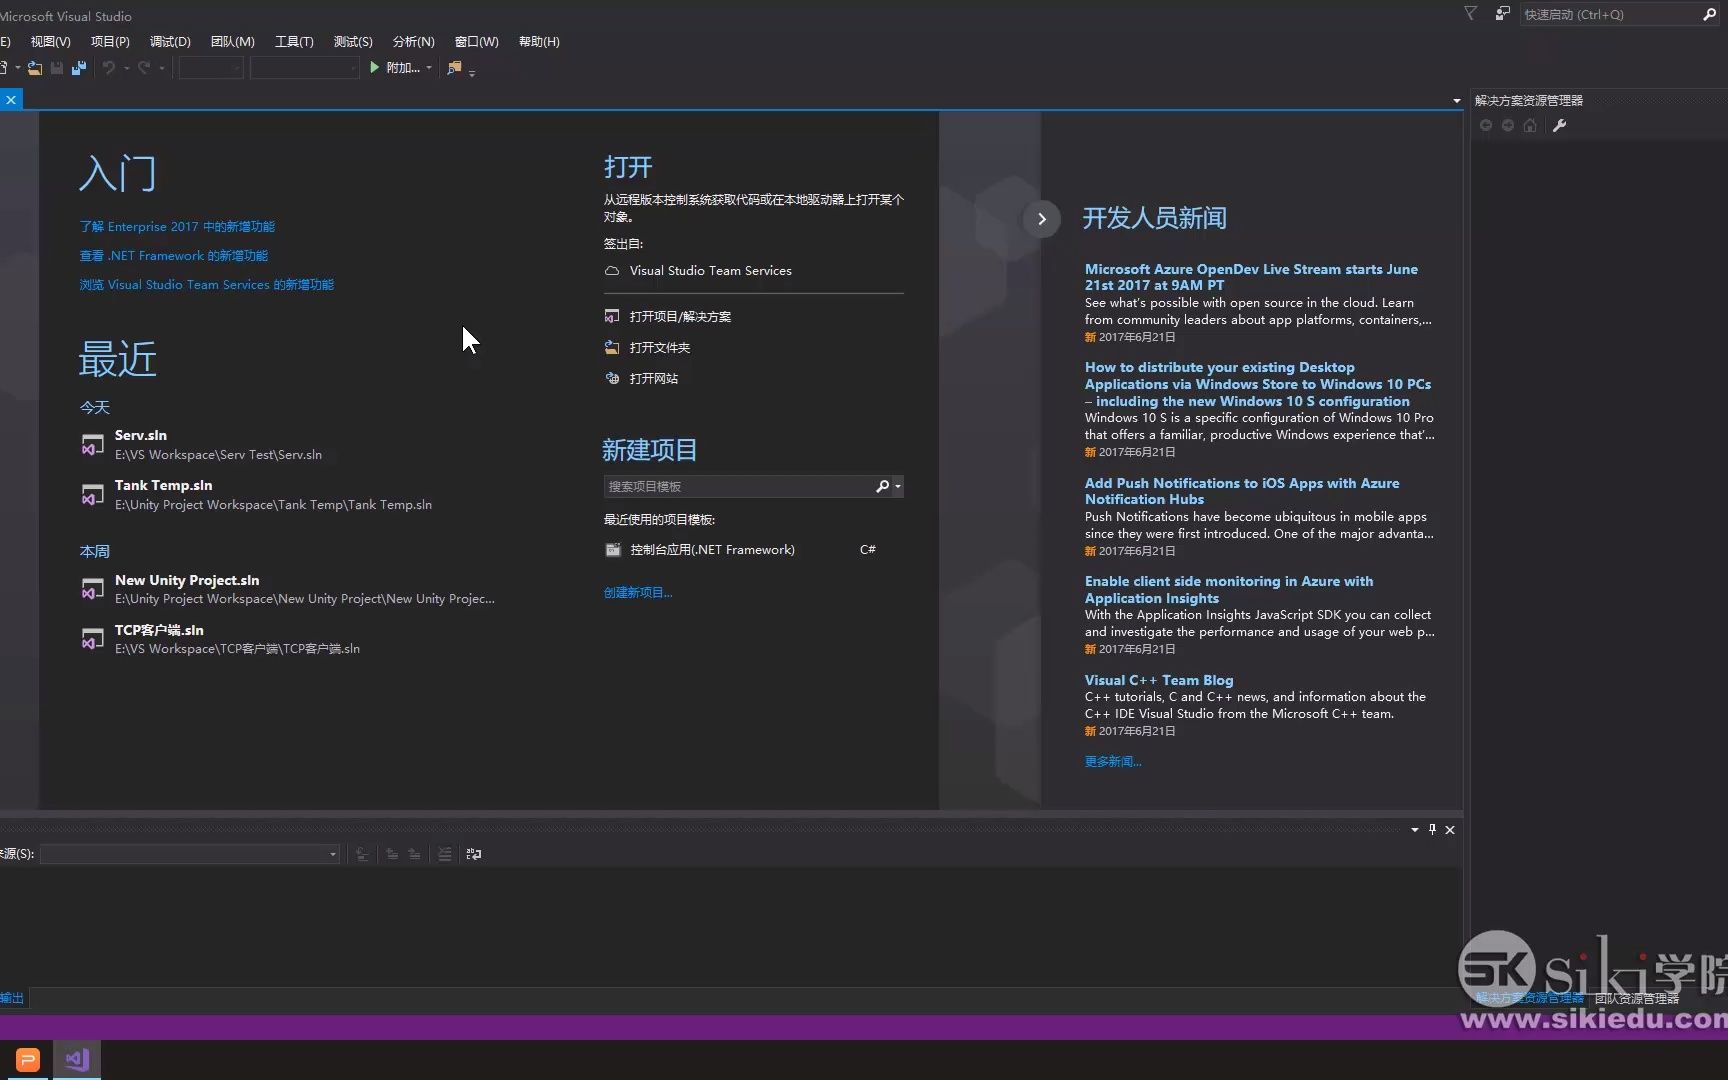Click the 搜索项目模板 search field
This screenshot has height=1080, width=1728.
click(x=738, y=486)
